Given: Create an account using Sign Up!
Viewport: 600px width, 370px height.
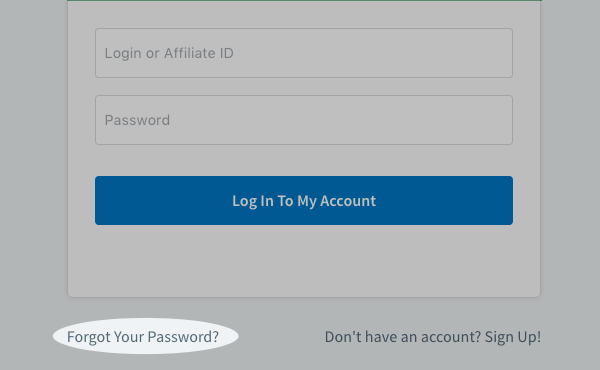Looking at the screenshot, I should pos(513,337).
